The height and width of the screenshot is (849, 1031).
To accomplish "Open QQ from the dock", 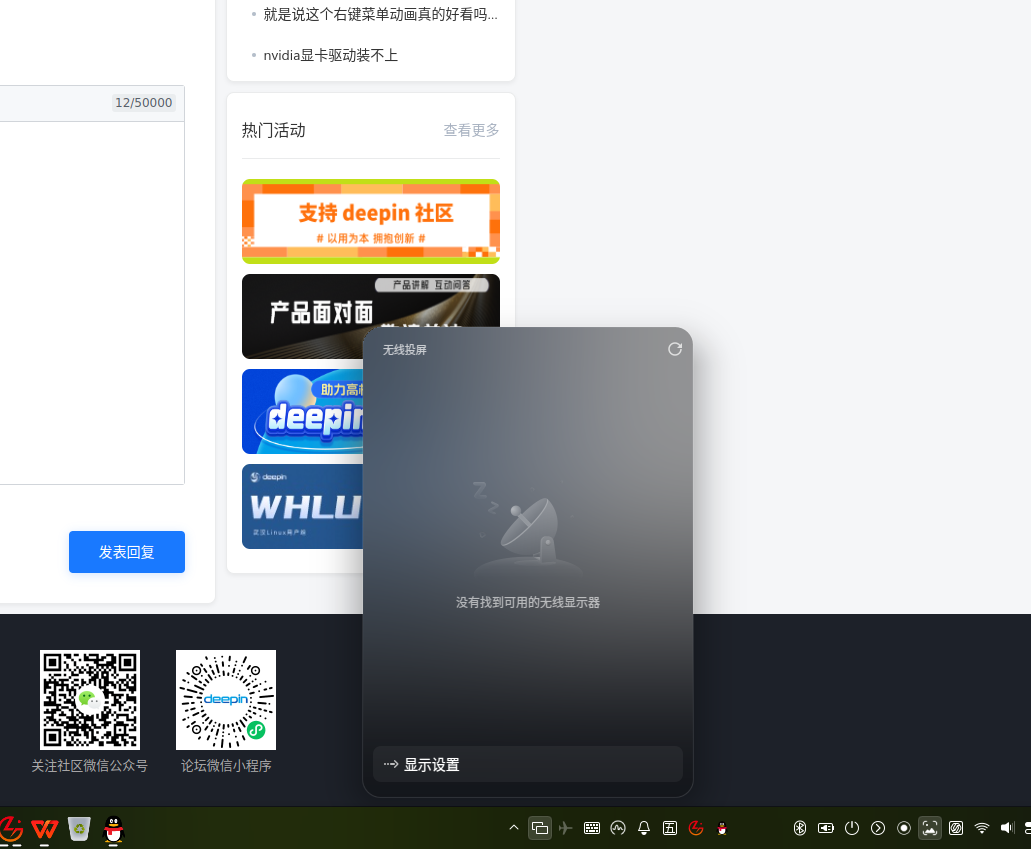I will point(114,829).
